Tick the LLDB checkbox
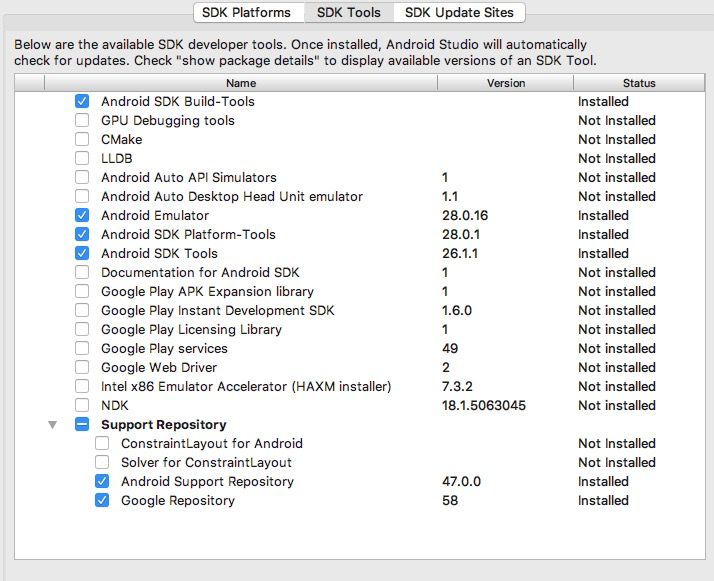714x581 pixels. click(82, 158)
